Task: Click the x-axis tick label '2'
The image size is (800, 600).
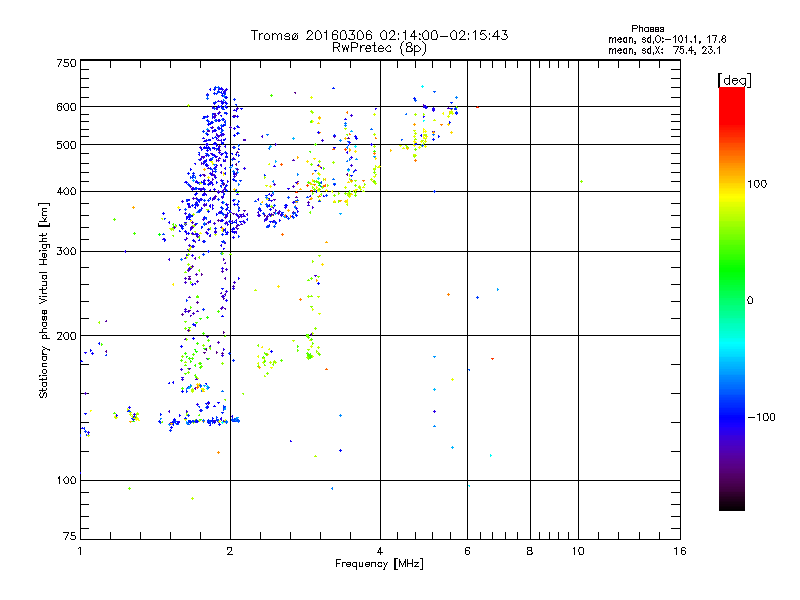Action: 230,551
